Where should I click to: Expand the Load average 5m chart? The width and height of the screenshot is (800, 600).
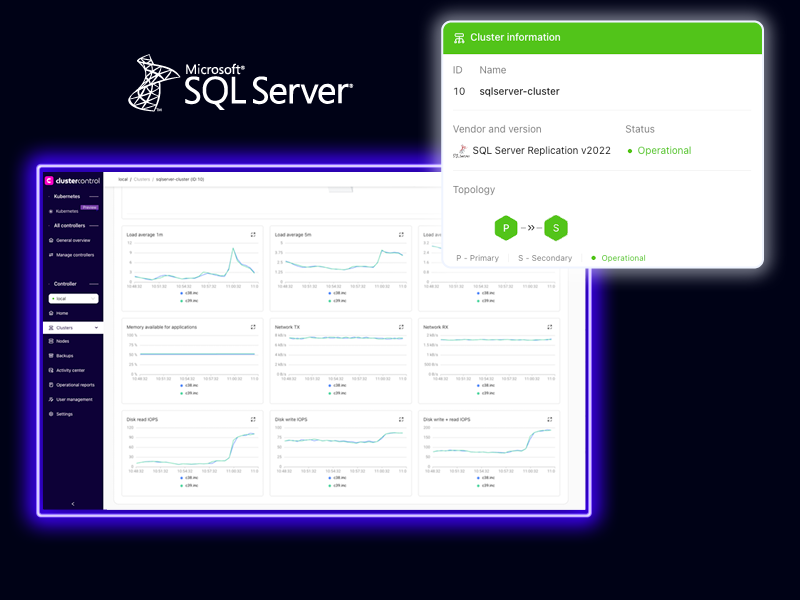pos(401,234)
